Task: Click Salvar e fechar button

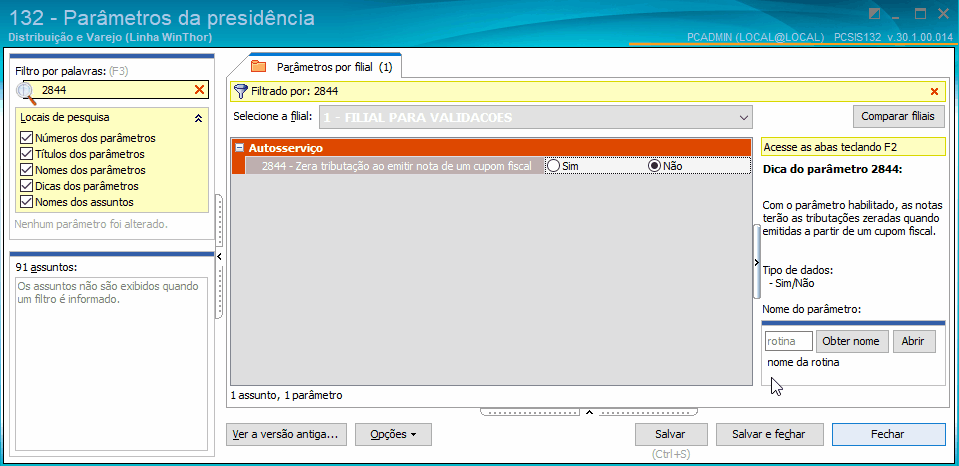Action: point(769,434)
